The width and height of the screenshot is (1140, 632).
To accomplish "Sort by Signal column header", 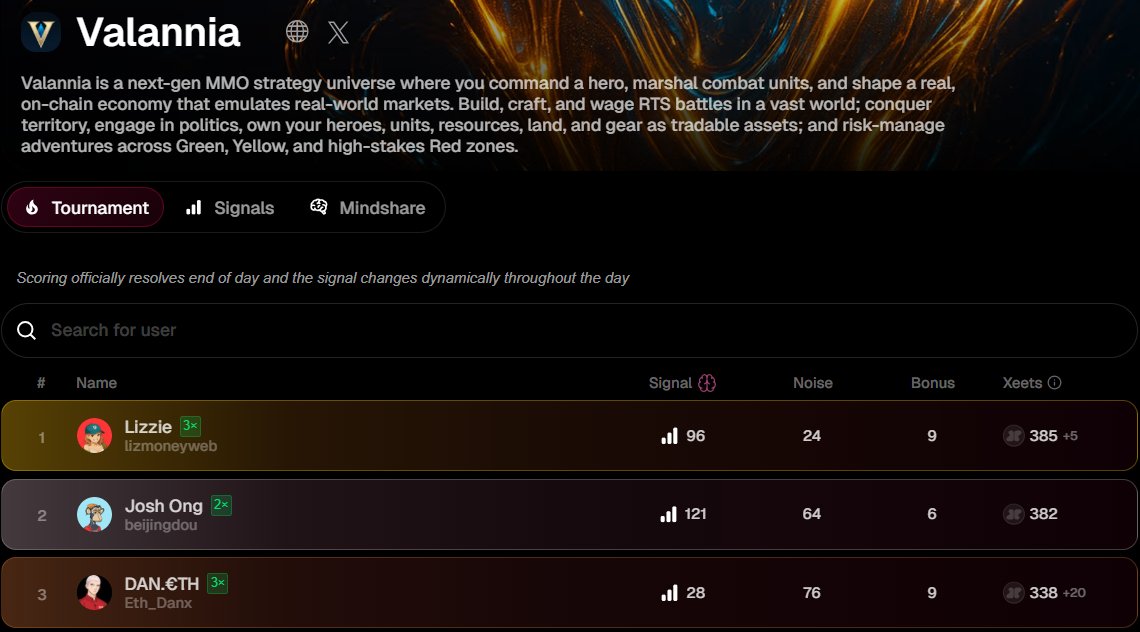I will [x=670, y=383].
